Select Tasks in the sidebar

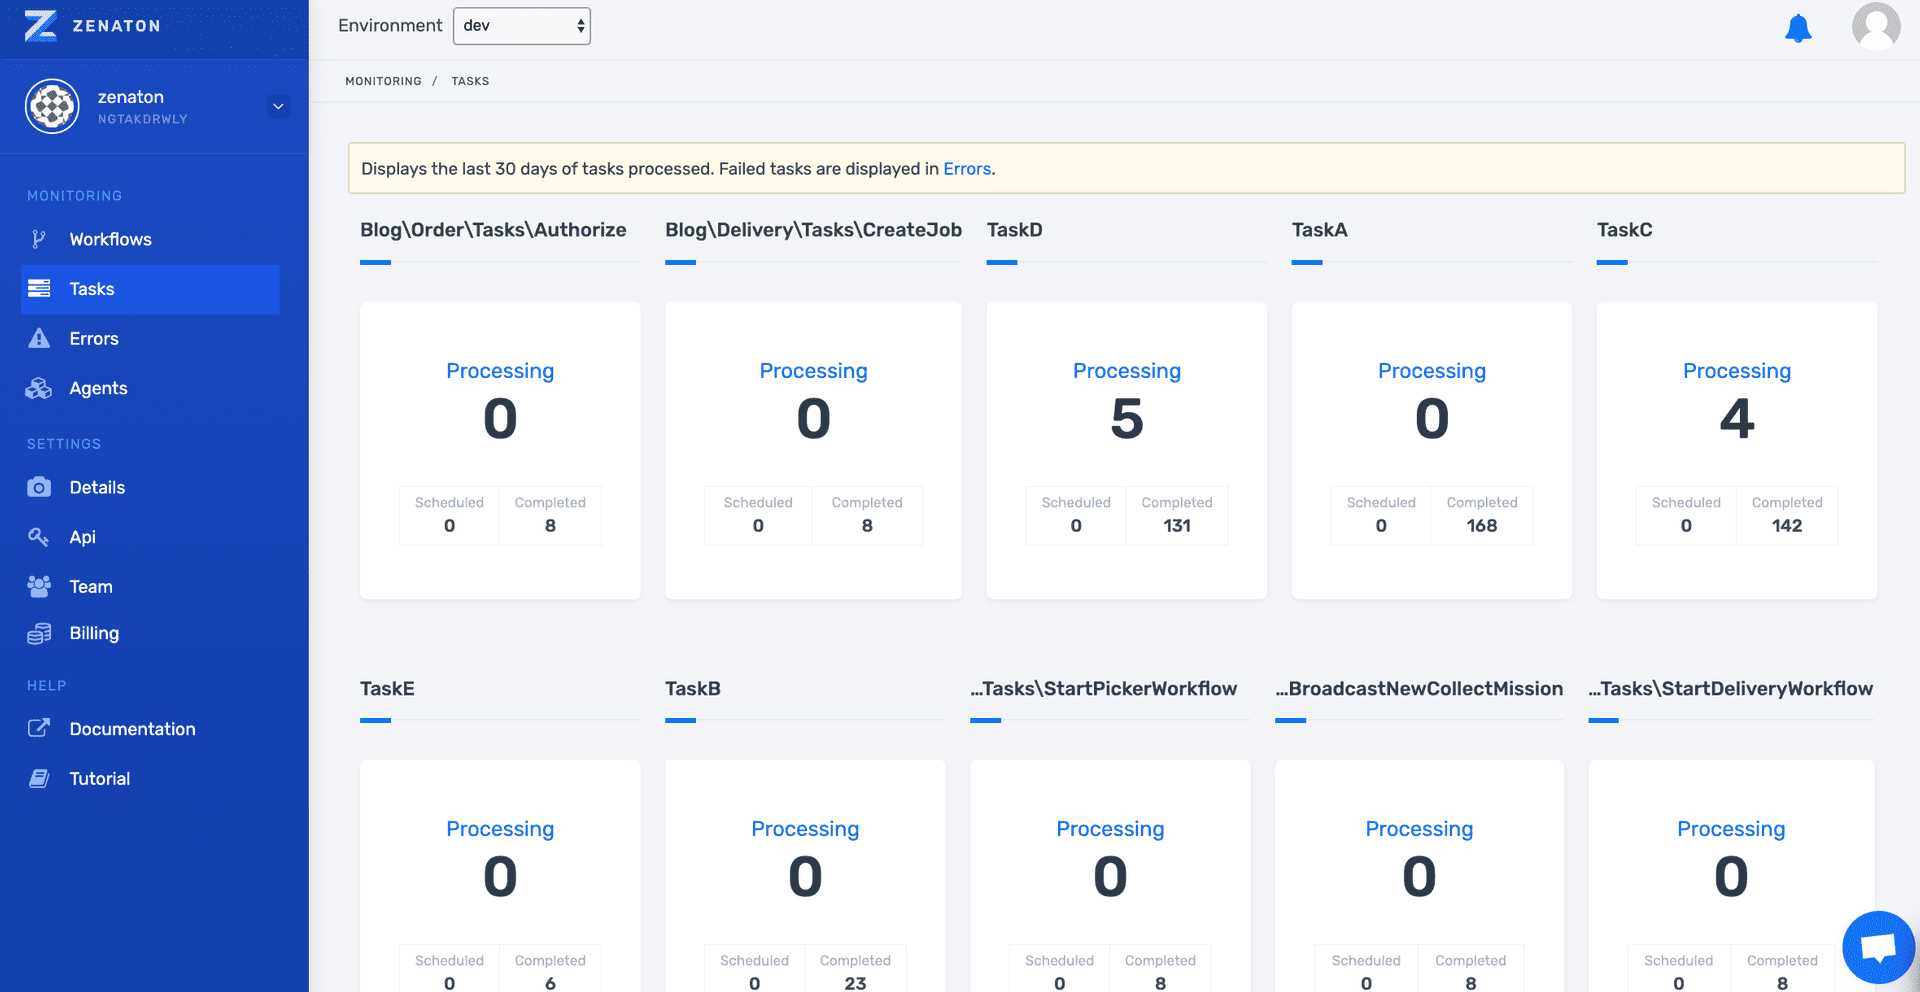(x=150, y=289)
